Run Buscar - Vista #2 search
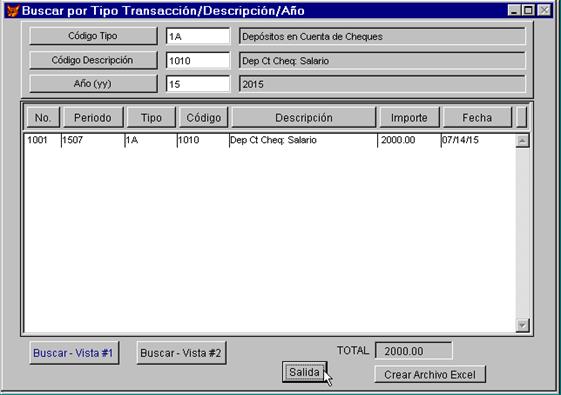The height and width of the screenshot is (395, 561). point(181,353)
